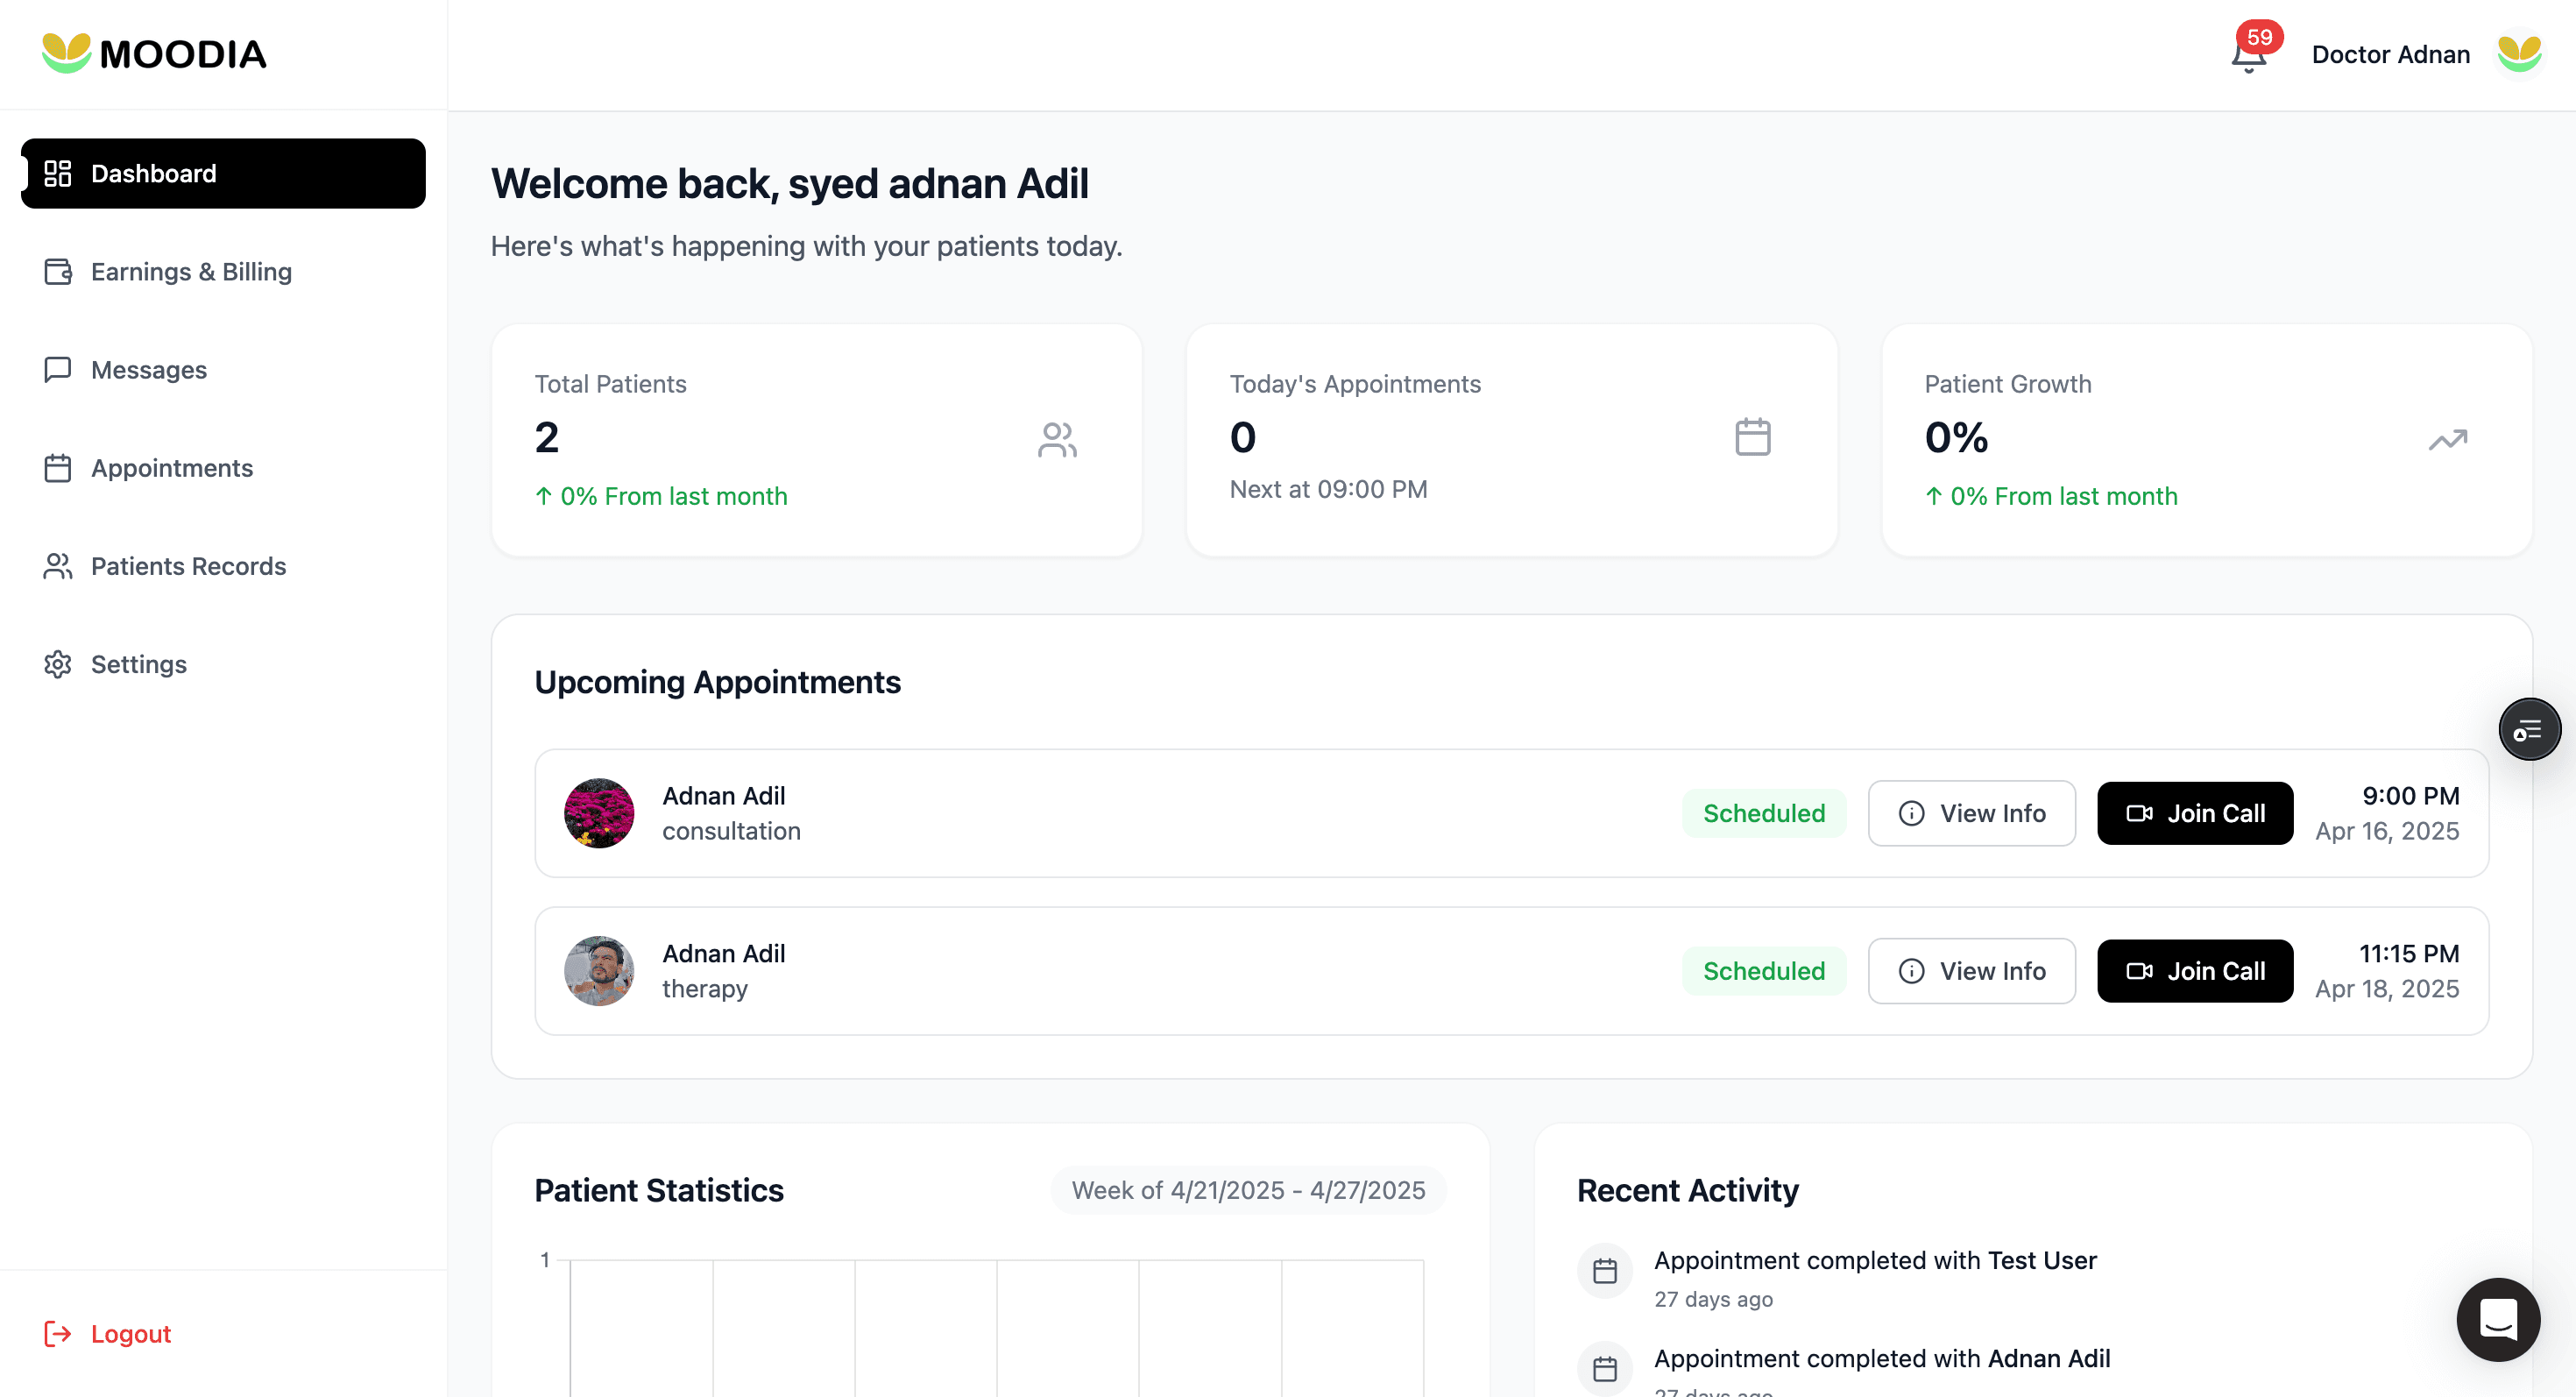
Task: Navigate to Appointments section
Action: [171, 468]
